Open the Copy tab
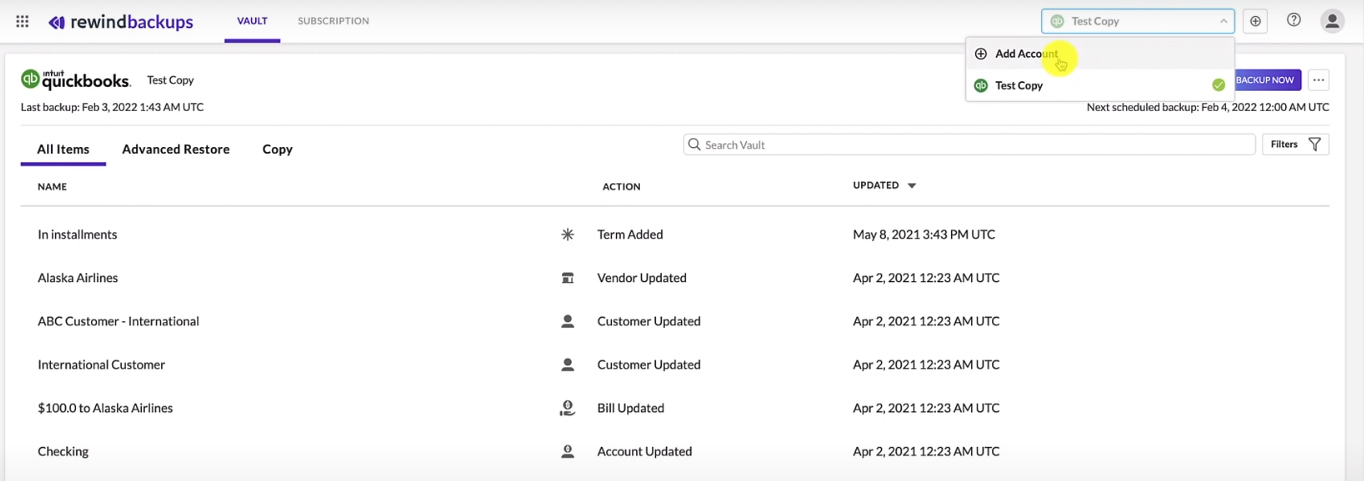1364x481 pixels. [x=277, y=149]
